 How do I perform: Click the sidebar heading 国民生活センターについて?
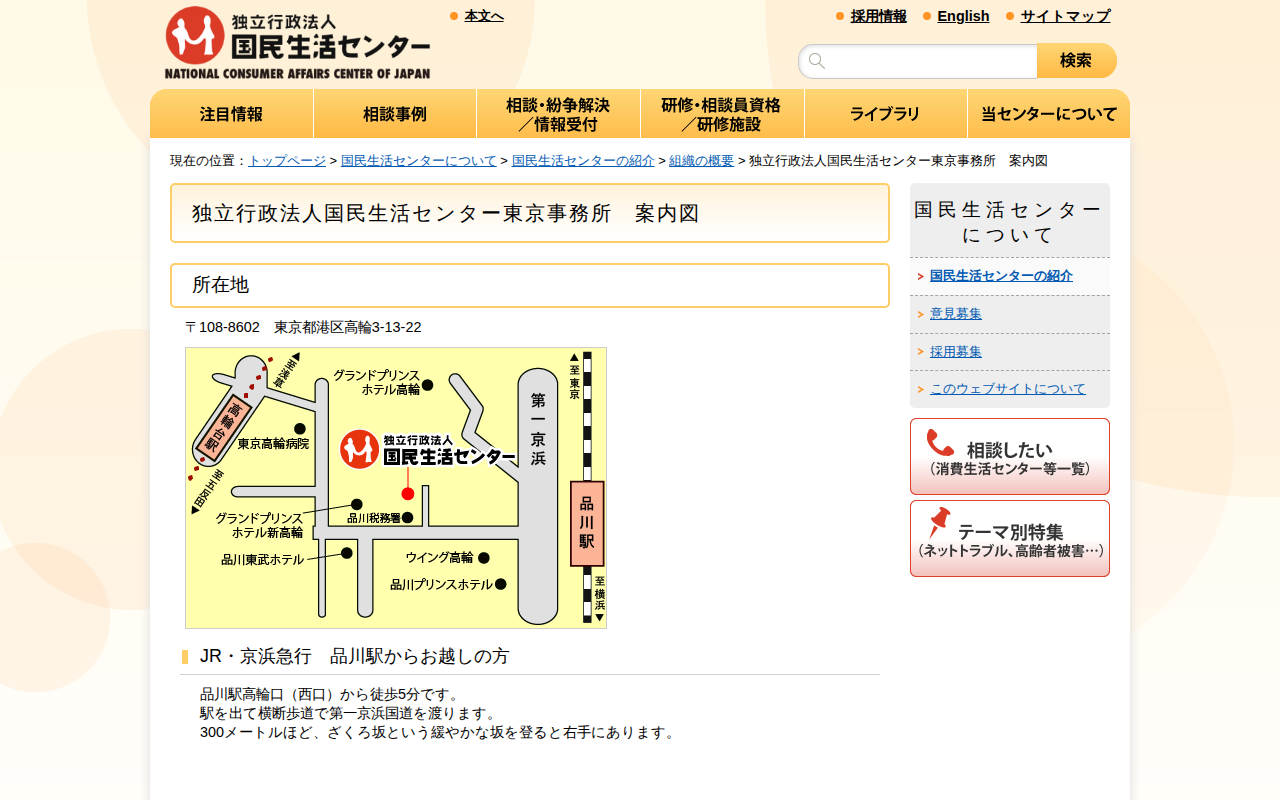click(1010, 222)
